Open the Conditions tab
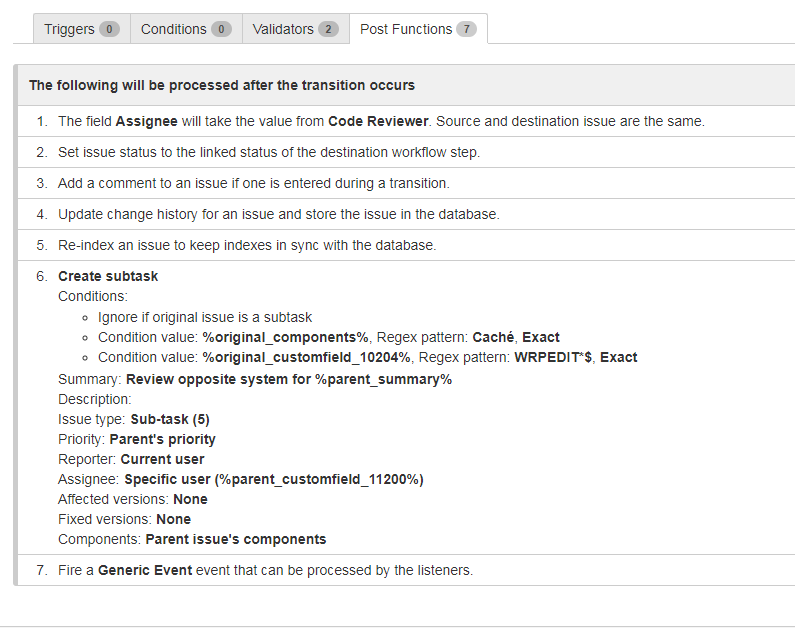This screenshot has width=795, height=628. (173, 29)
